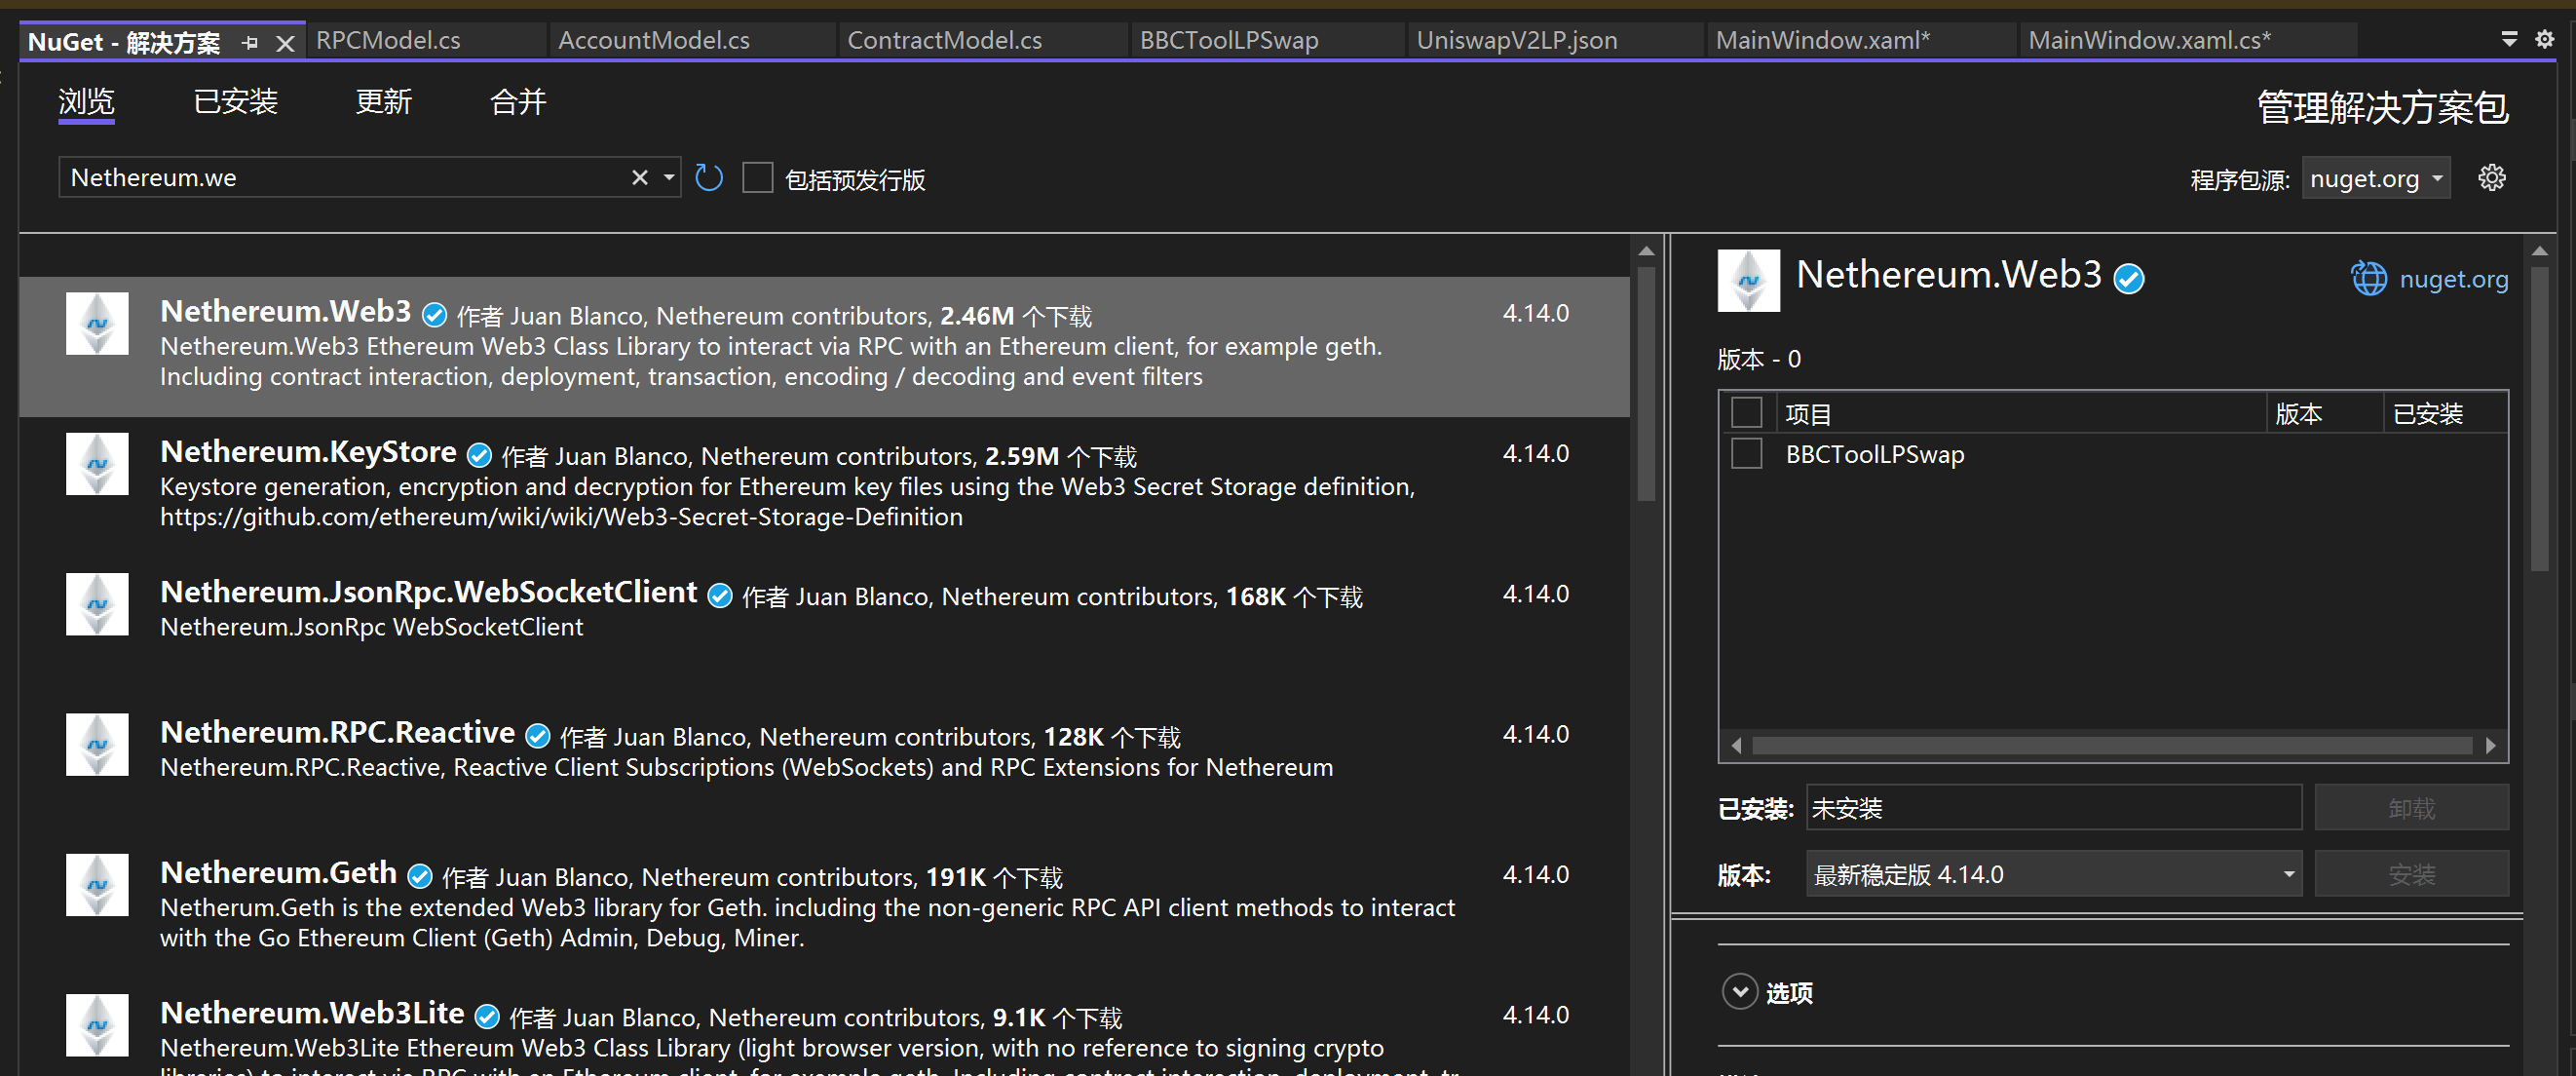Clear the Nethereum.we search text
Viewport: 2576px width, 1076px height.
(x=640, y=178)
